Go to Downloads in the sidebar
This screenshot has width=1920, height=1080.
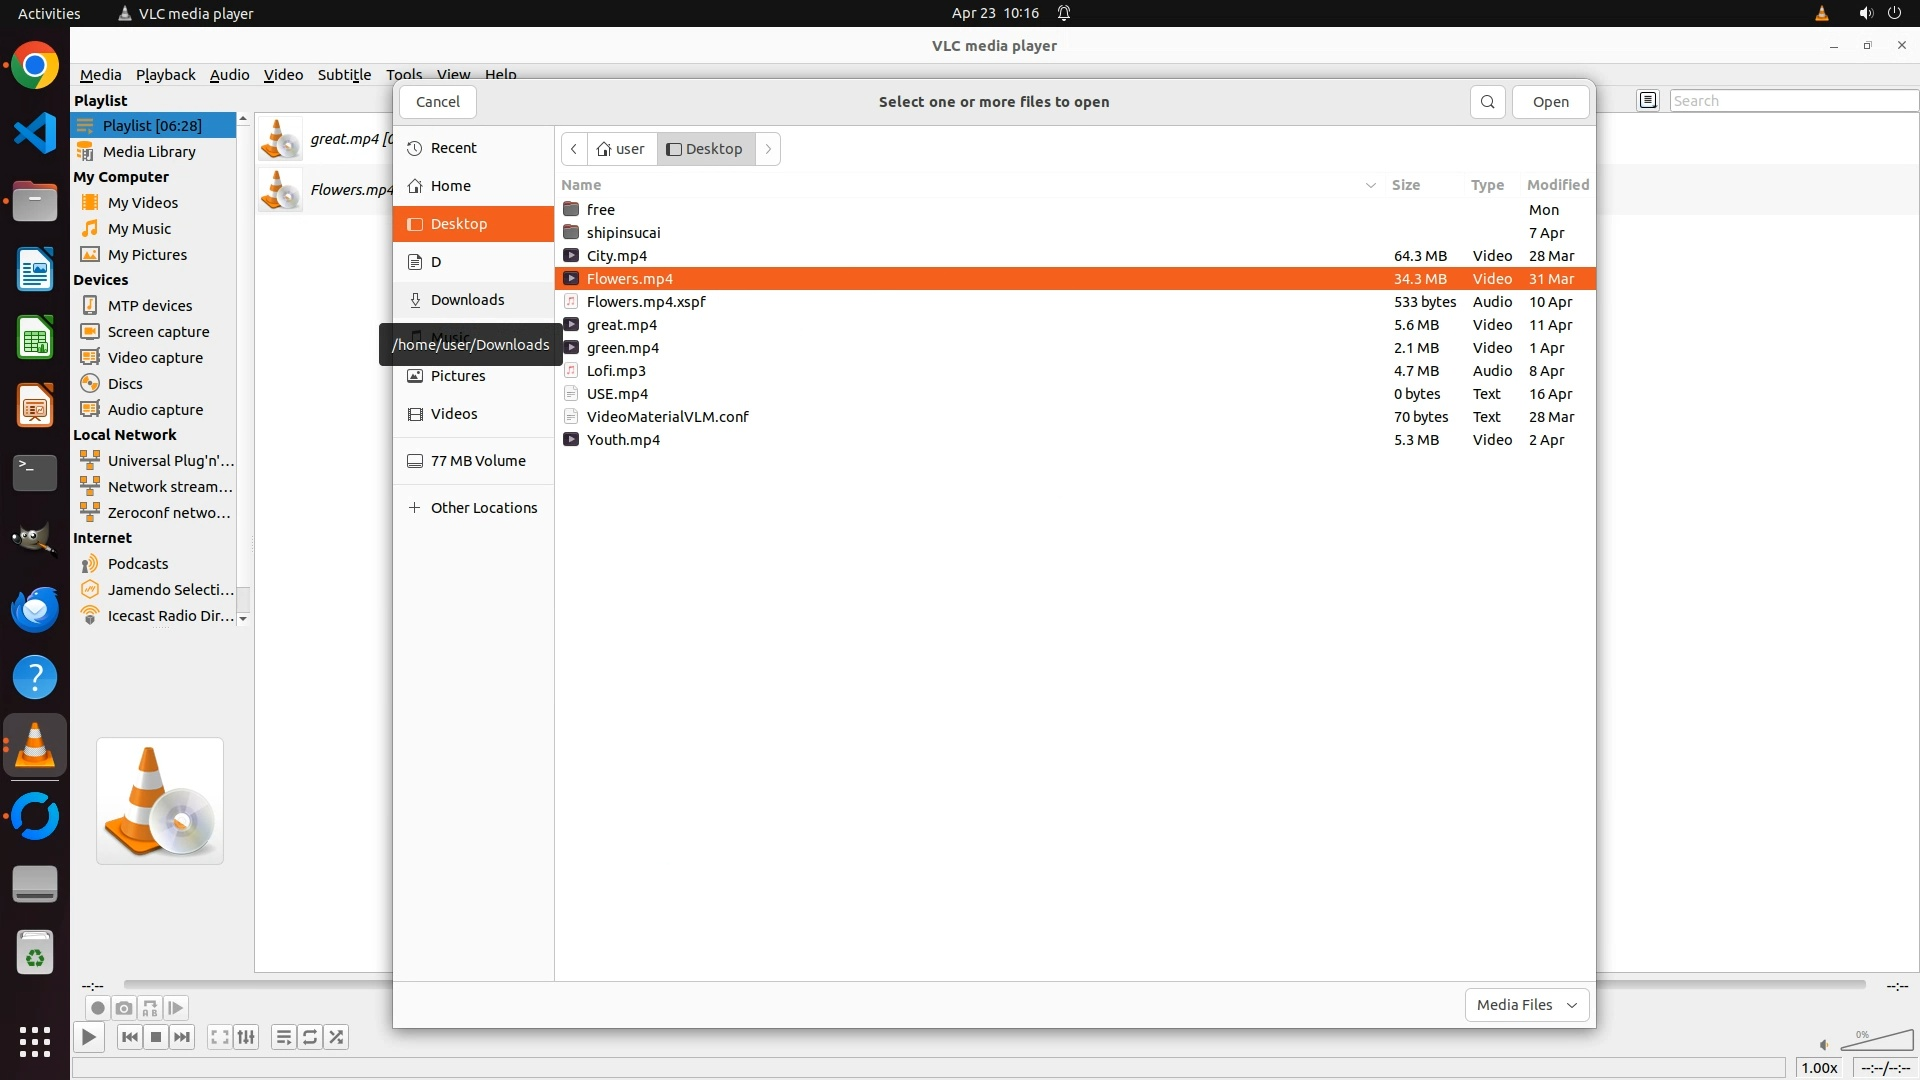click(467, 300)
